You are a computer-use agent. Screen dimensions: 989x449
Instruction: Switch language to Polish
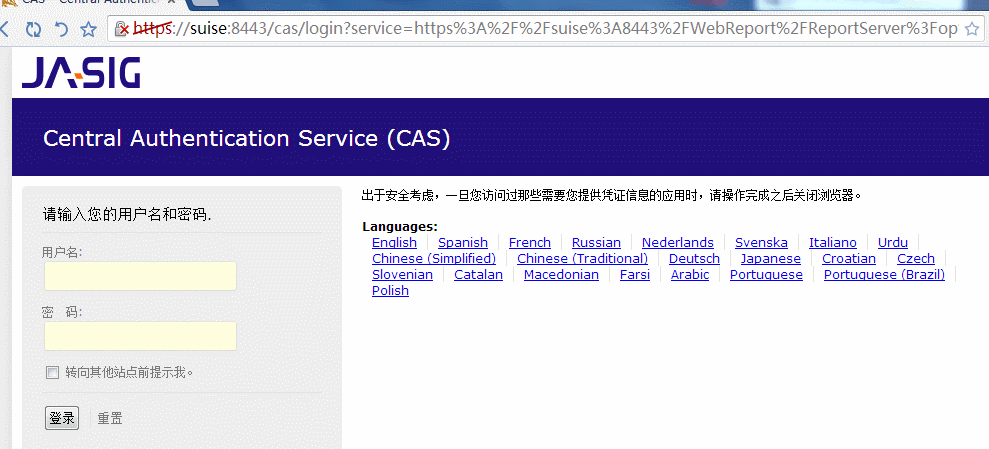[x=390, y=291]
